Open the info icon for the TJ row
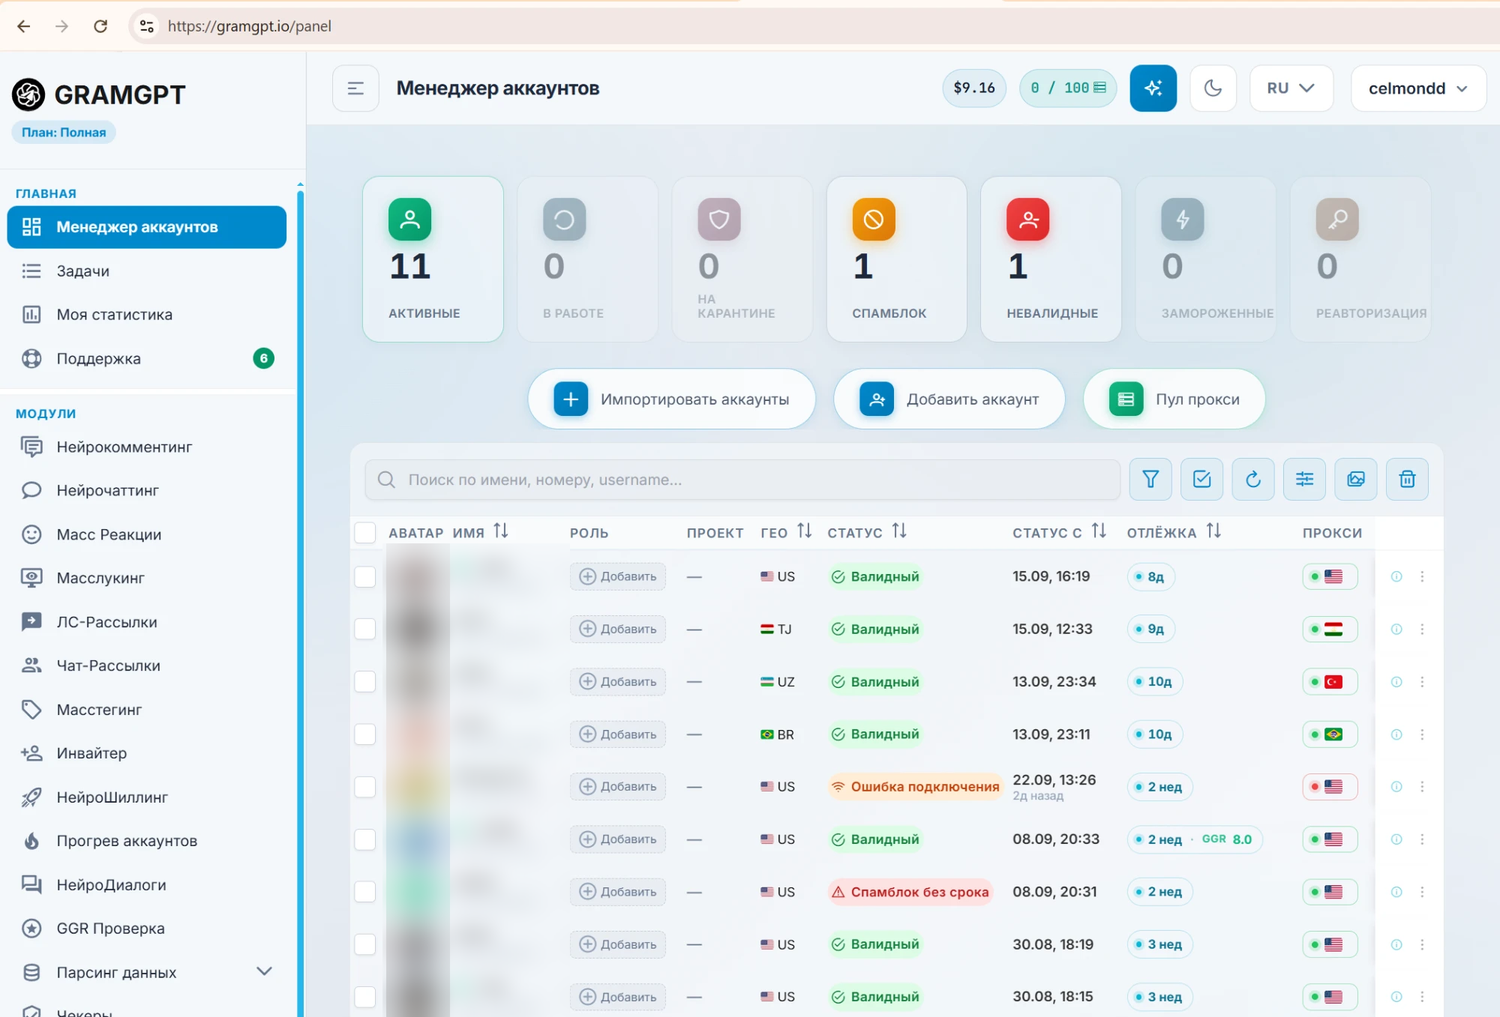This screenshot has height=1017, width=1500. pyautogui.click(x=1396, y=629)
